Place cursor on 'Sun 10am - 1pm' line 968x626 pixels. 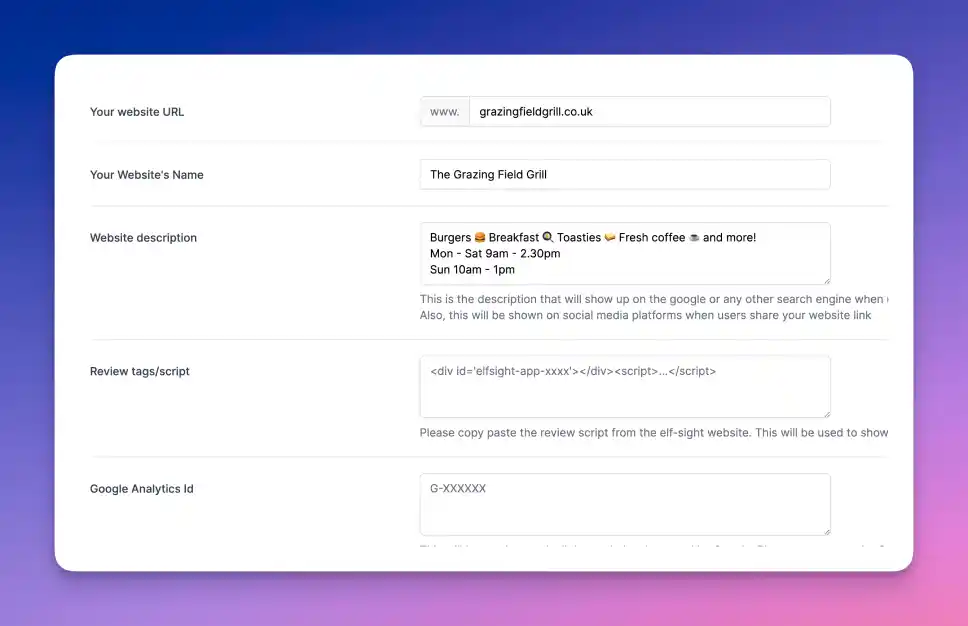point(472,270)
